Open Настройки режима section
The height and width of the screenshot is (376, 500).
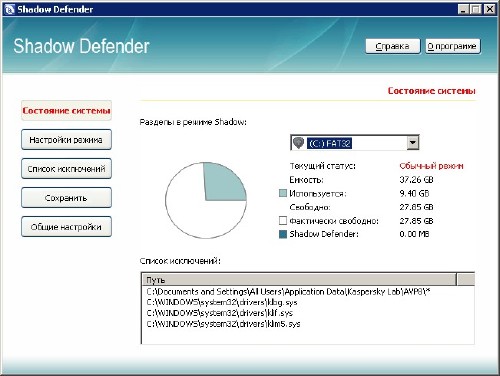66,140
